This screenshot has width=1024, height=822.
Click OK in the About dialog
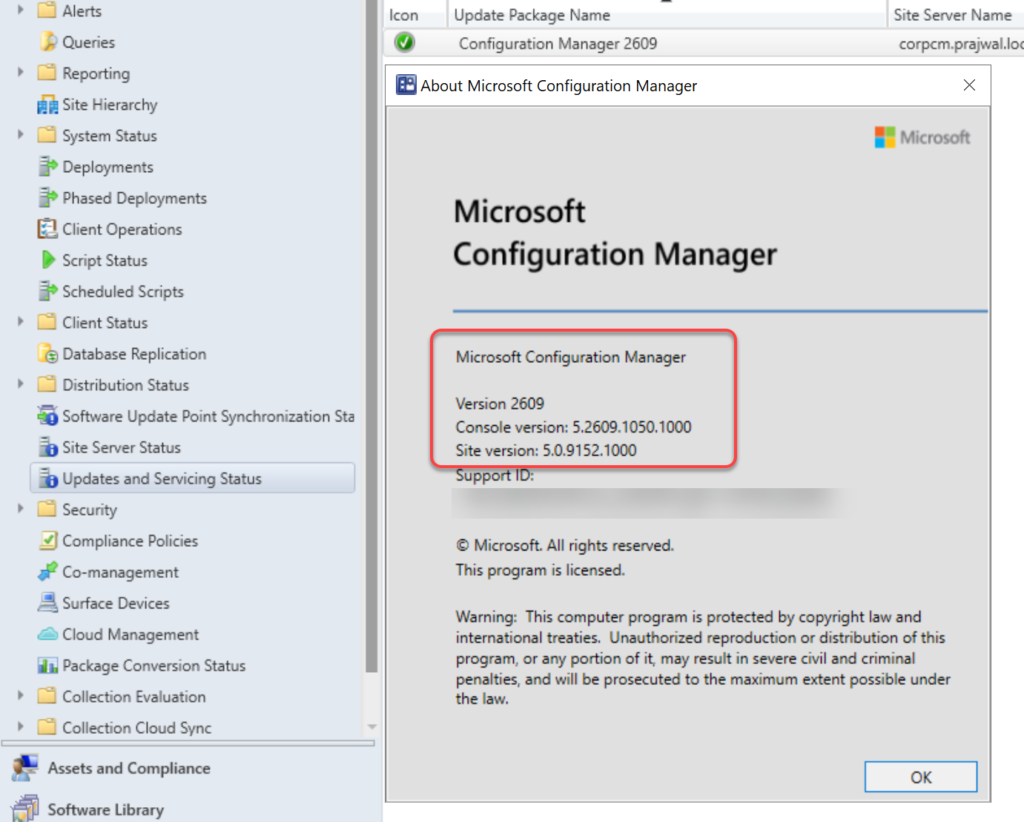pyautogui.click(x=921, y=777)
